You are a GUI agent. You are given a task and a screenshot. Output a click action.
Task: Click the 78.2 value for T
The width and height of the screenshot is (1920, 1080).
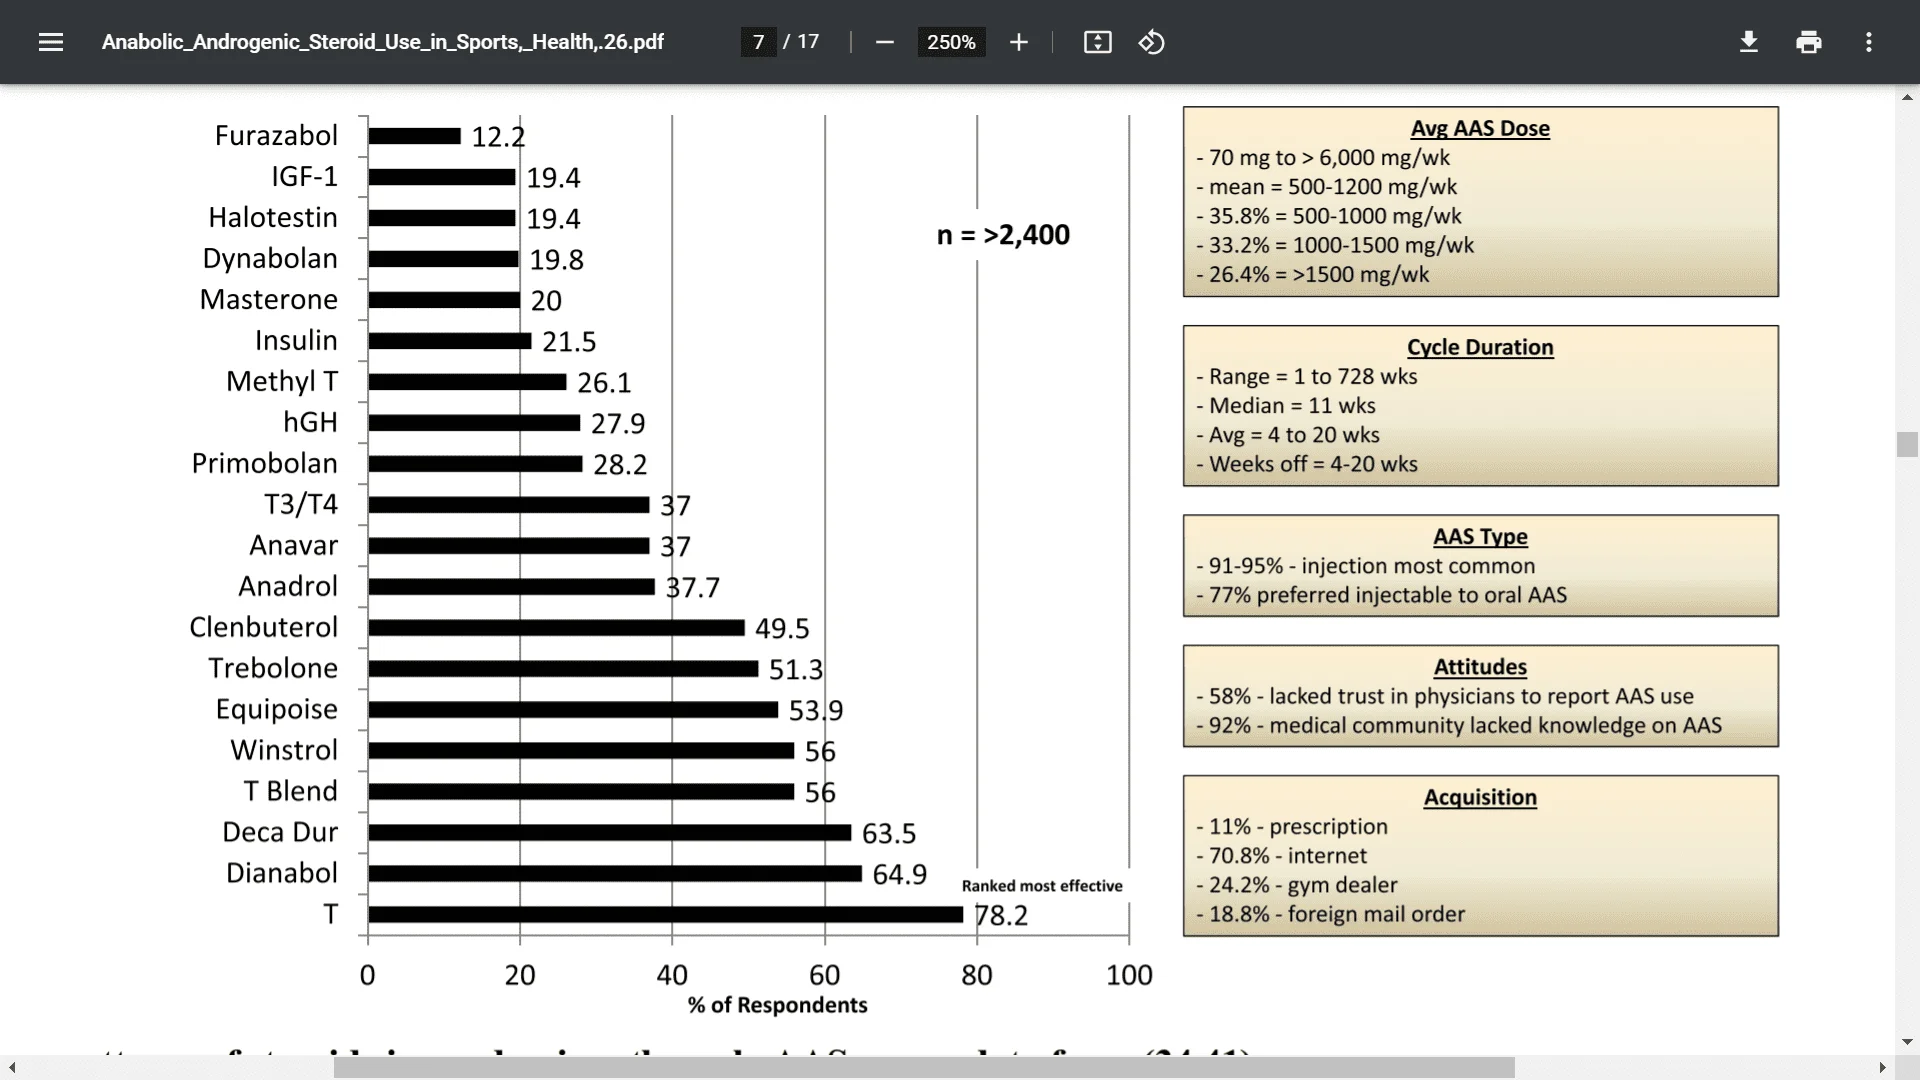[x=1001, y=916]
